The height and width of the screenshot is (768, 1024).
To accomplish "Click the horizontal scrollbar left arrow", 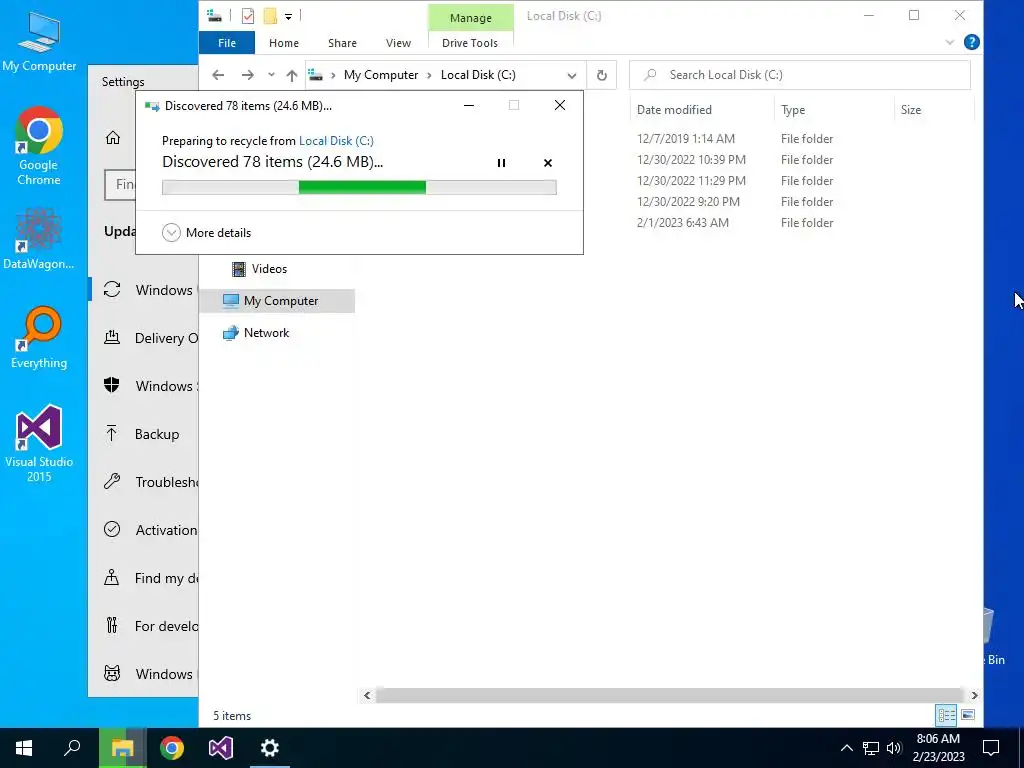I will click(x=367, y=696).
